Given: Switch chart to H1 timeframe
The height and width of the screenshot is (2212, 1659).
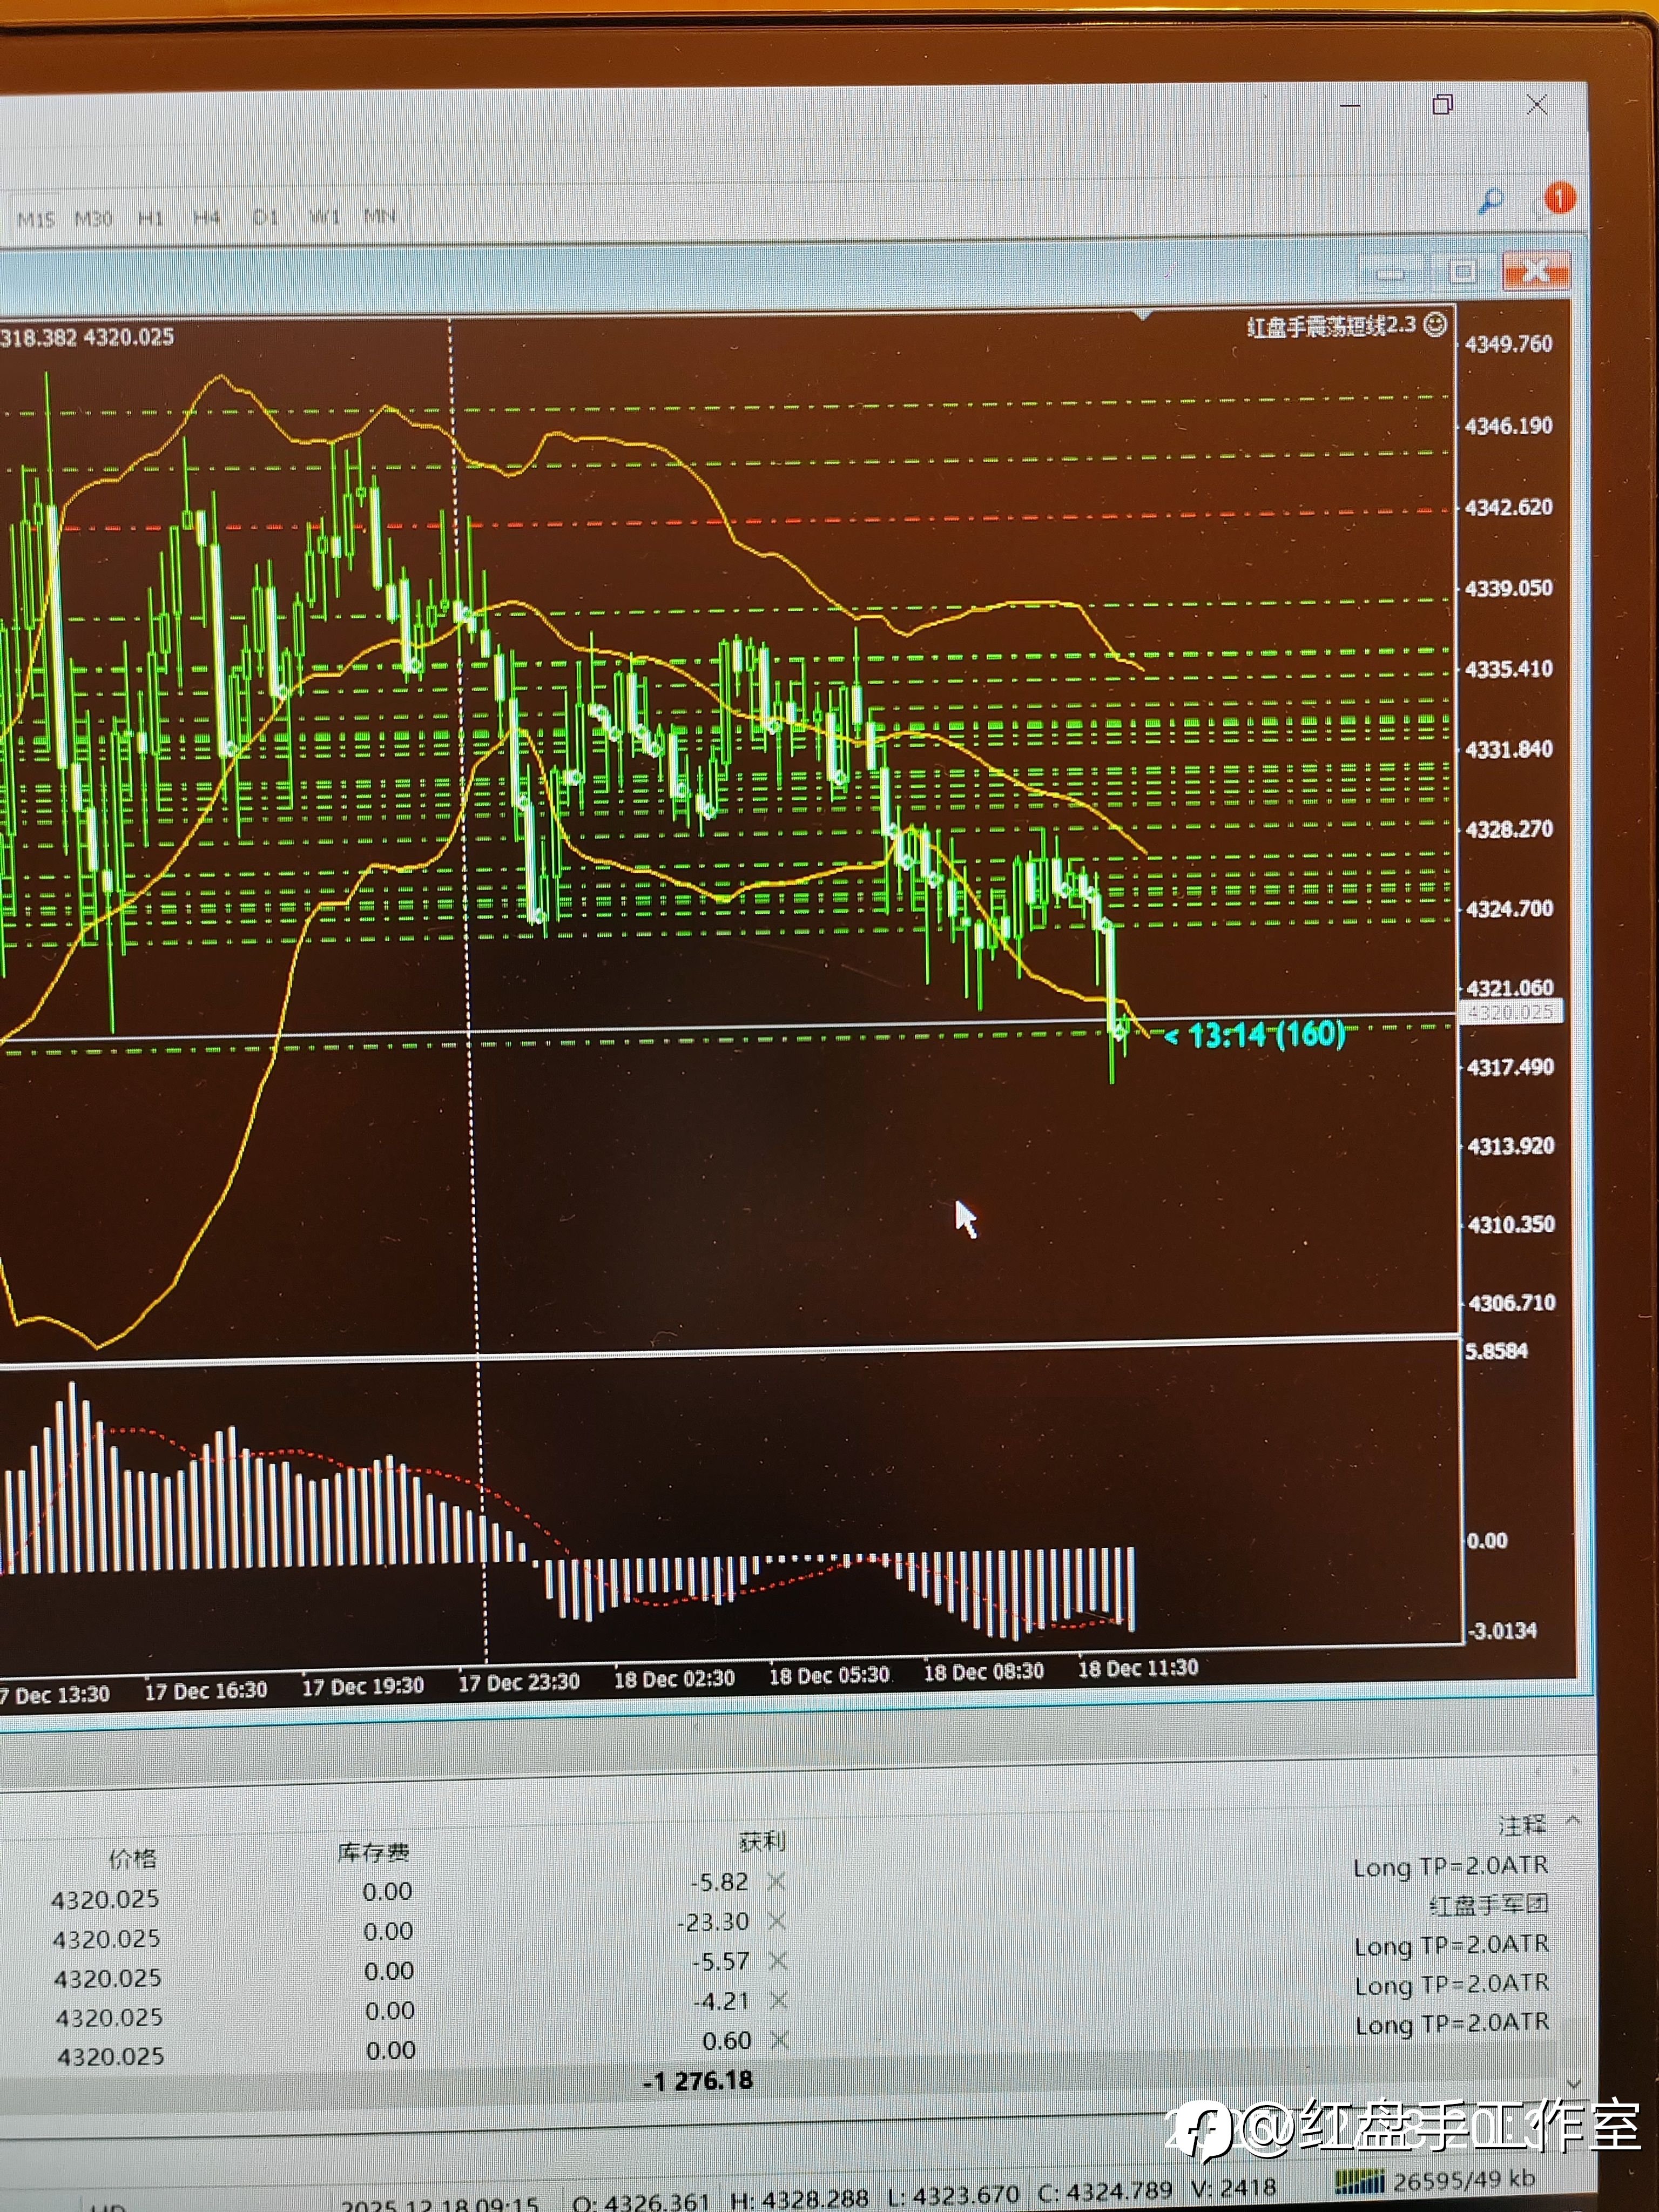Looking at the screenshot, I should point(150,218).
